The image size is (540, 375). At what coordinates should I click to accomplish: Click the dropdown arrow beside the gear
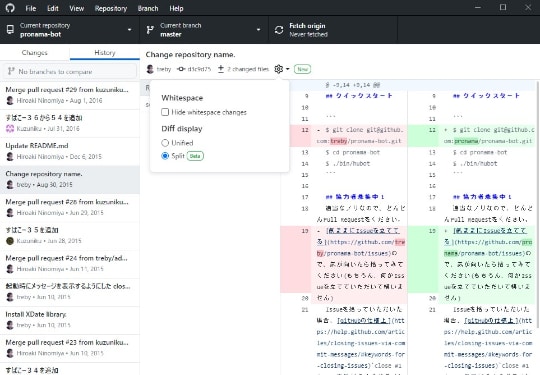pos(287,69)
